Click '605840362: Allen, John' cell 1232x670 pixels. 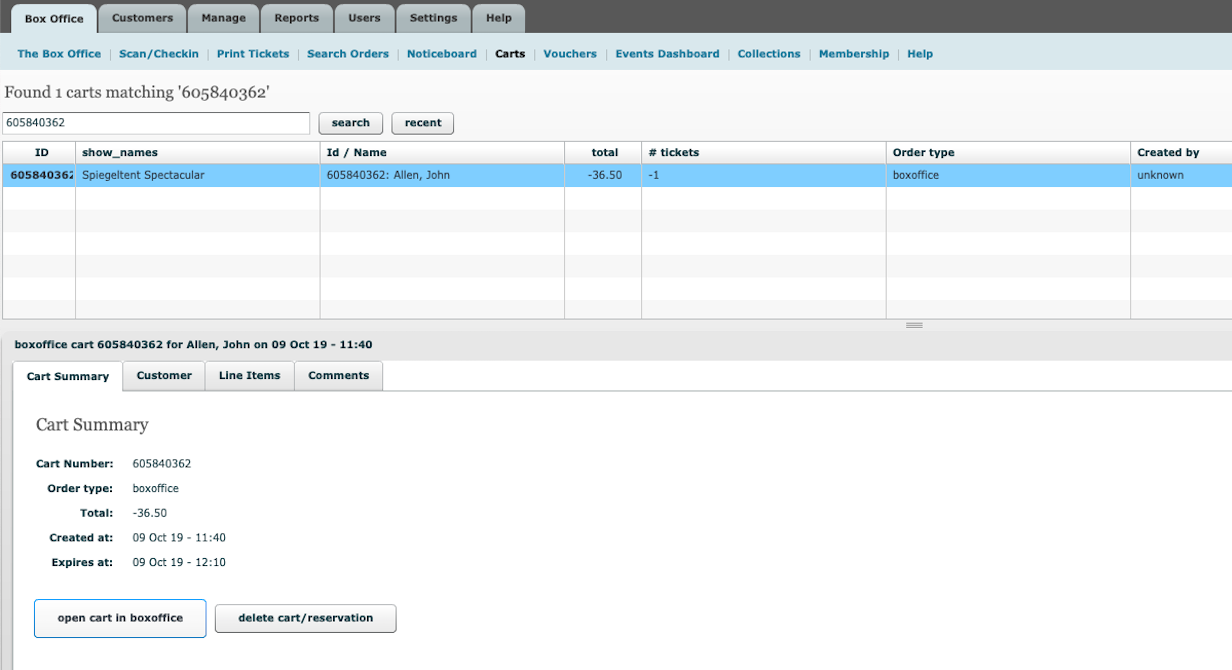point(443,175)
